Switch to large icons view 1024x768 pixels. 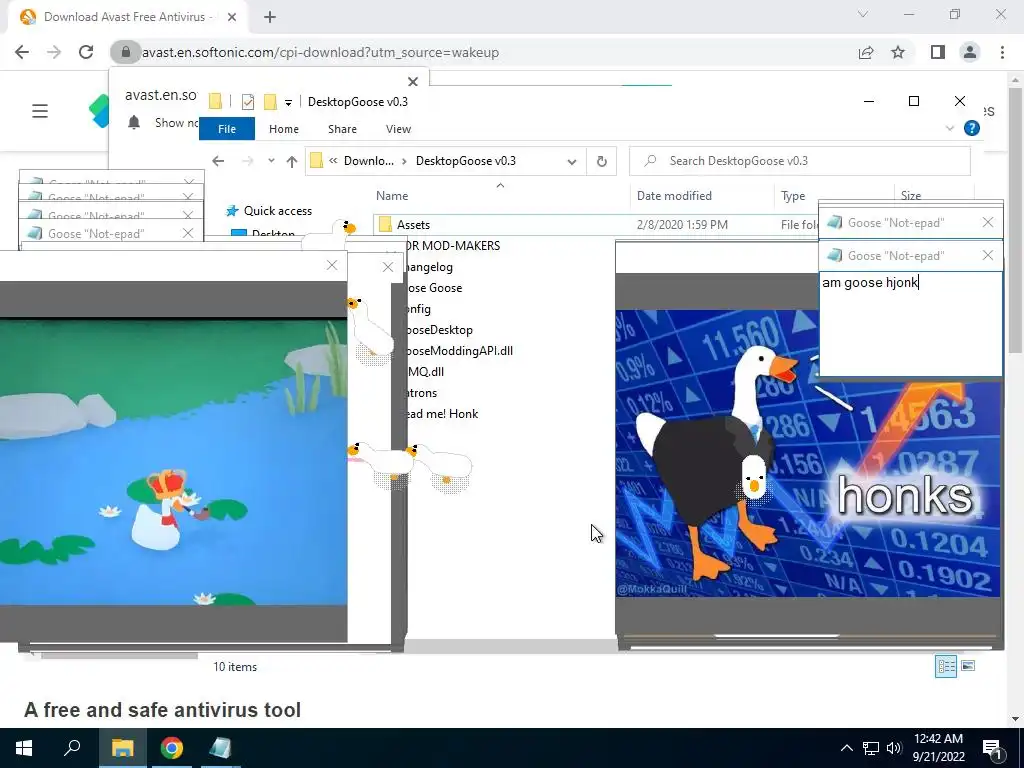[x=968, y=666]
